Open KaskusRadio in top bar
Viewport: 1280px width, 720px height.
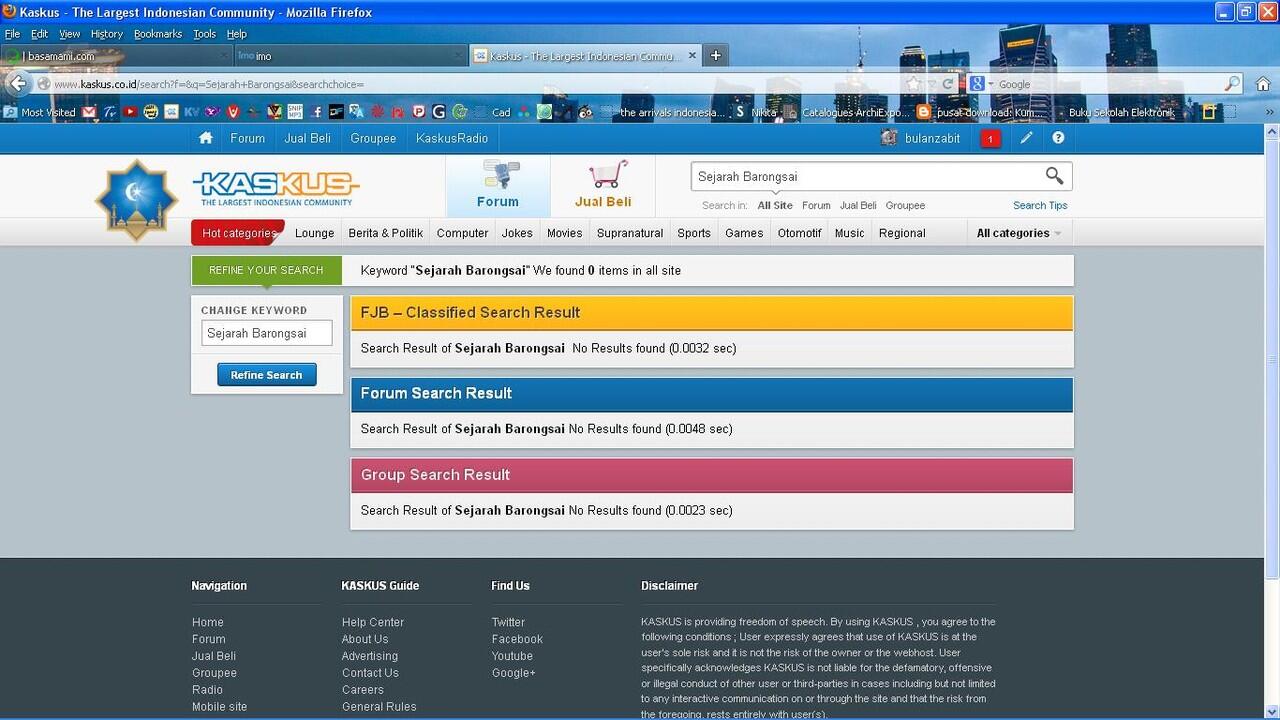452,138
